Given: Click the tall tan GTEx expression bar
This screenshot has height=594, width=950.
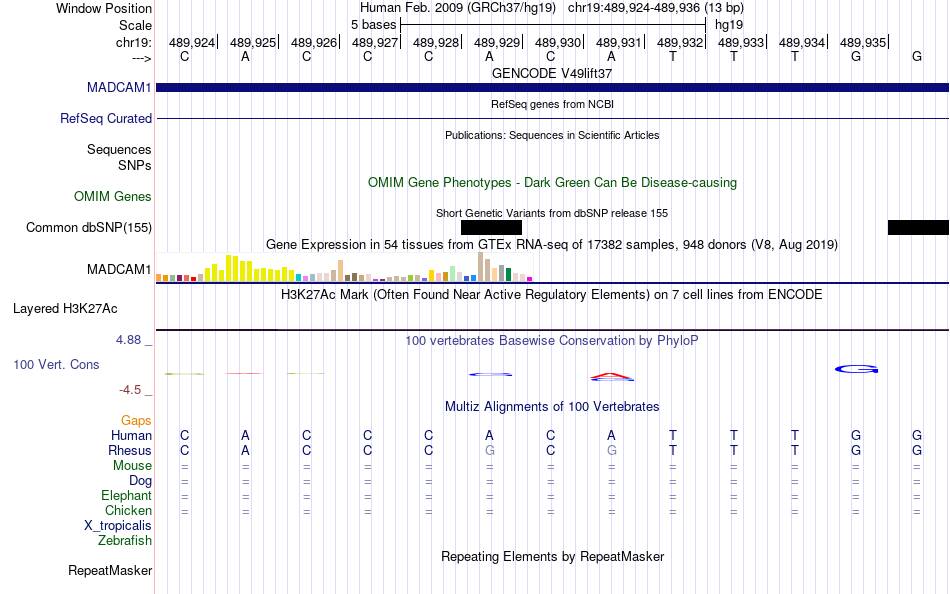Looking at the screenshot, I should [480, 266].
